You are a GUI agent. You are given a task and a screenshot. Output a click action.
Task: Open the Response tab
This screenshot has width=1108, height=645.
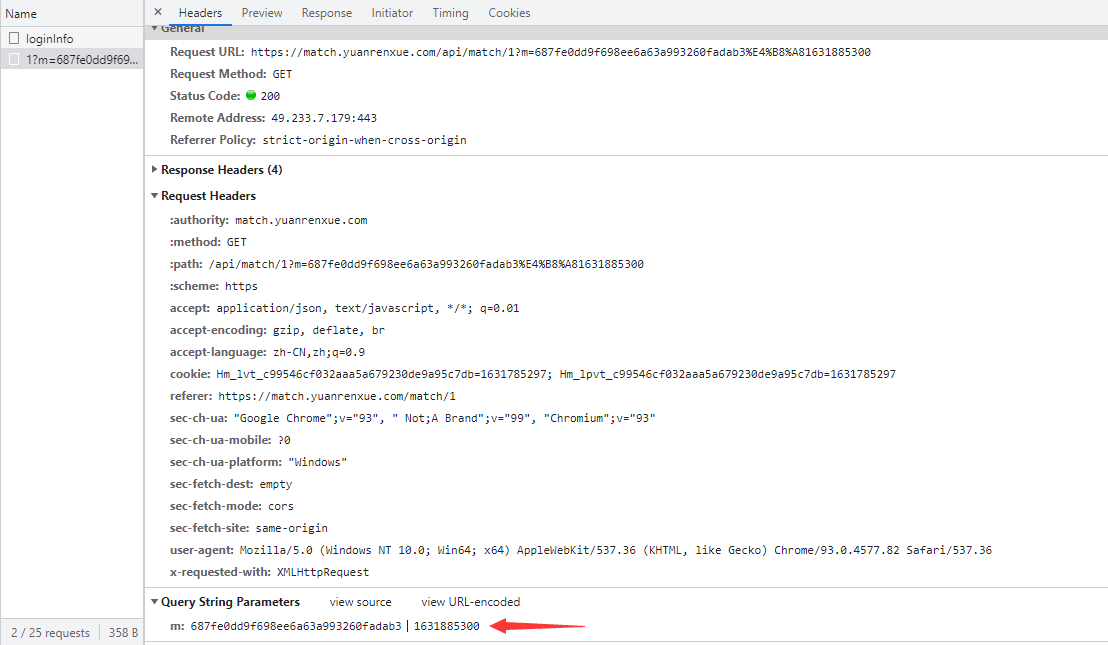(326, 13)
